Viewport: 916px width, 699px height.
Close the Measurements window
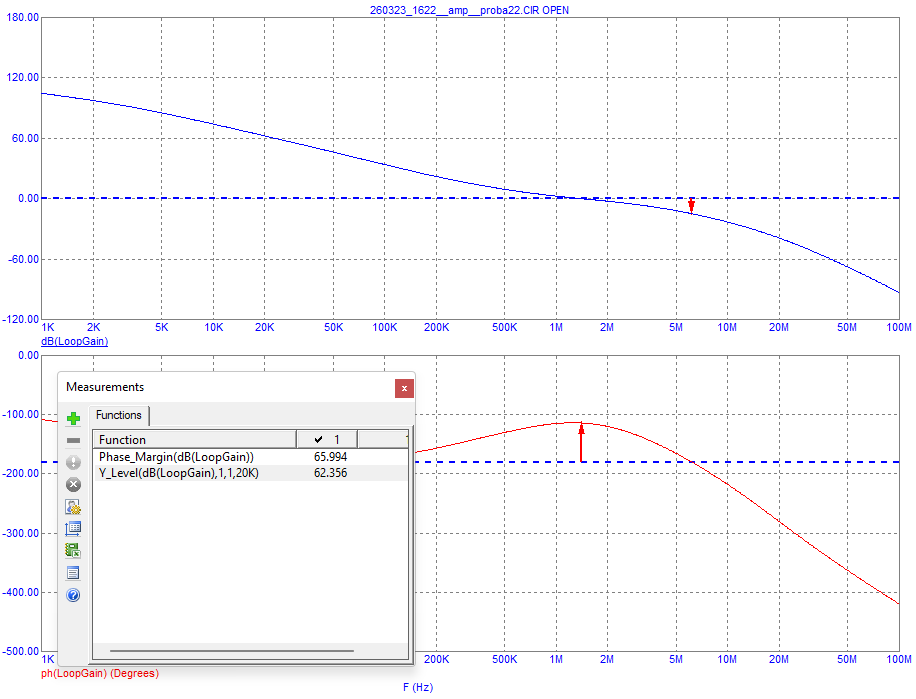coord(404,388)
